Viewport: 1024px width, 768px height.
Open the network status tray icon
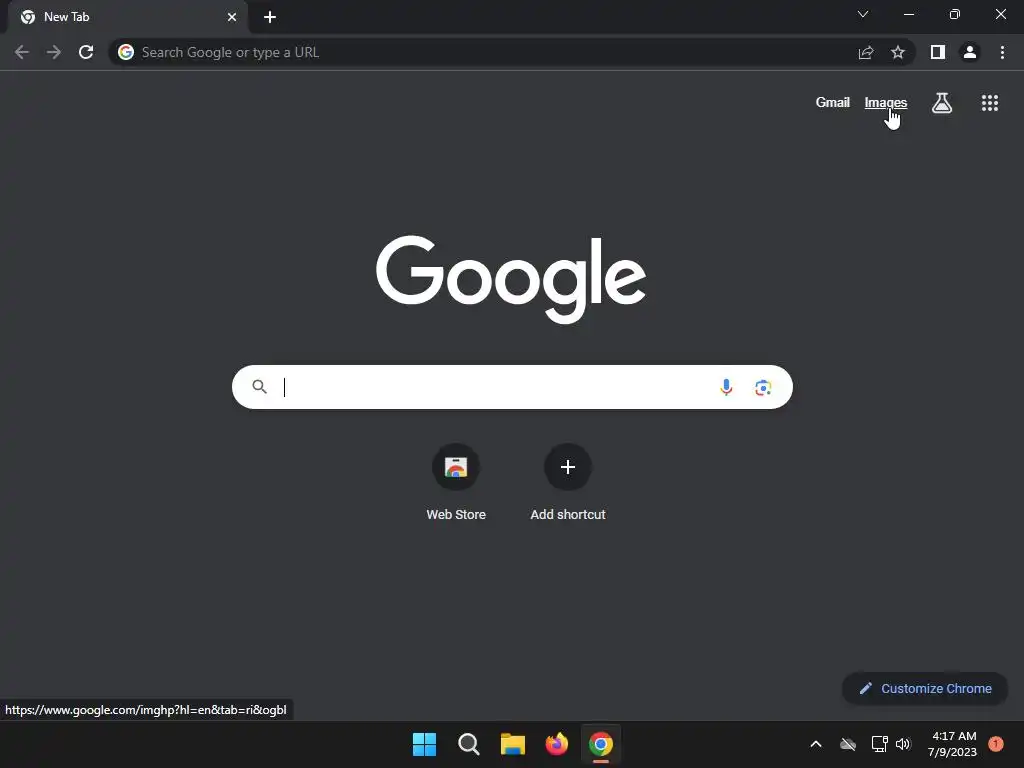[x=879, y=744]
